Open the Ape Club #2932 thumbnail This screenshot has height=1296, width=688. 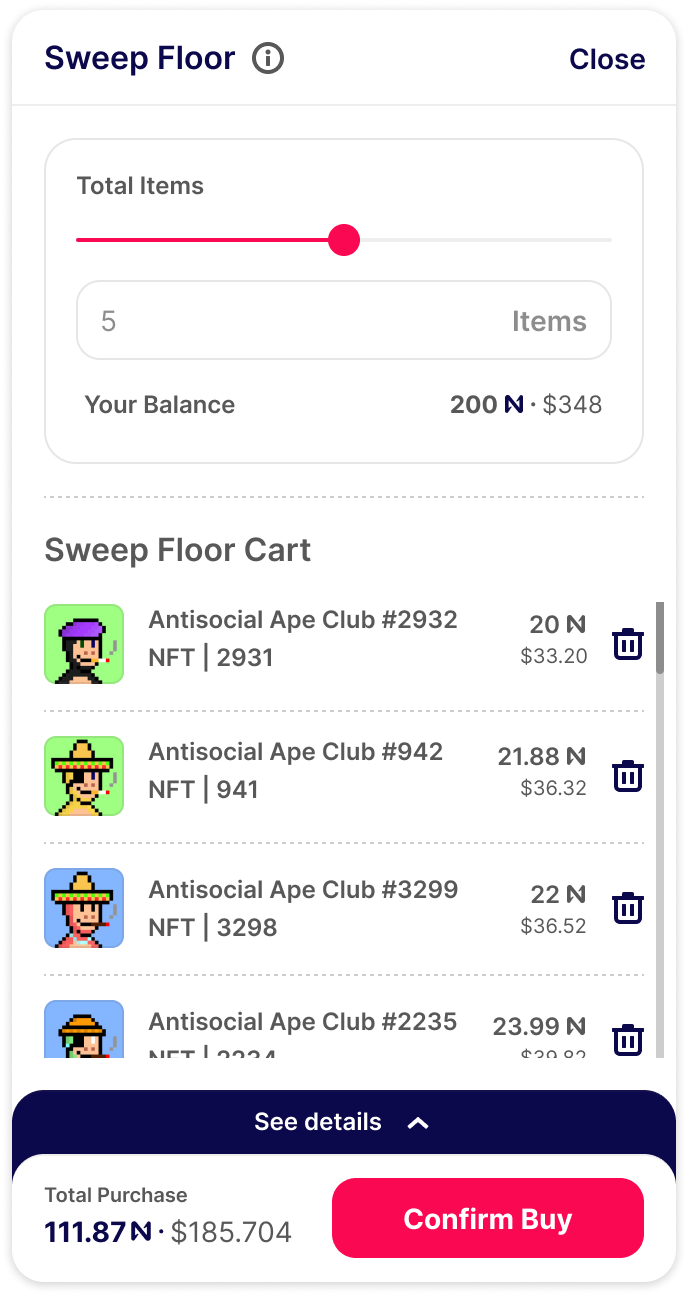tap(84, 644)
